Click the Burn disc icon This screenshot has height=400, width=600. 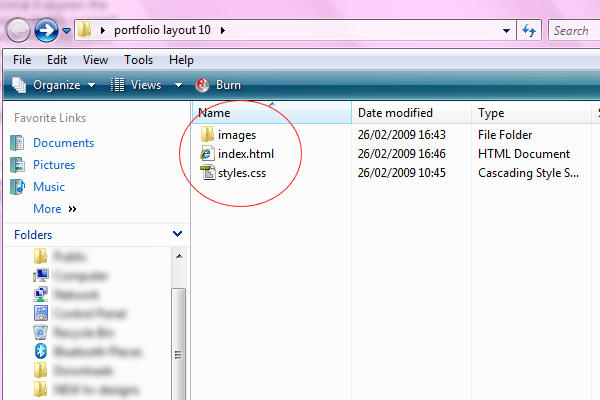point(202,85)
